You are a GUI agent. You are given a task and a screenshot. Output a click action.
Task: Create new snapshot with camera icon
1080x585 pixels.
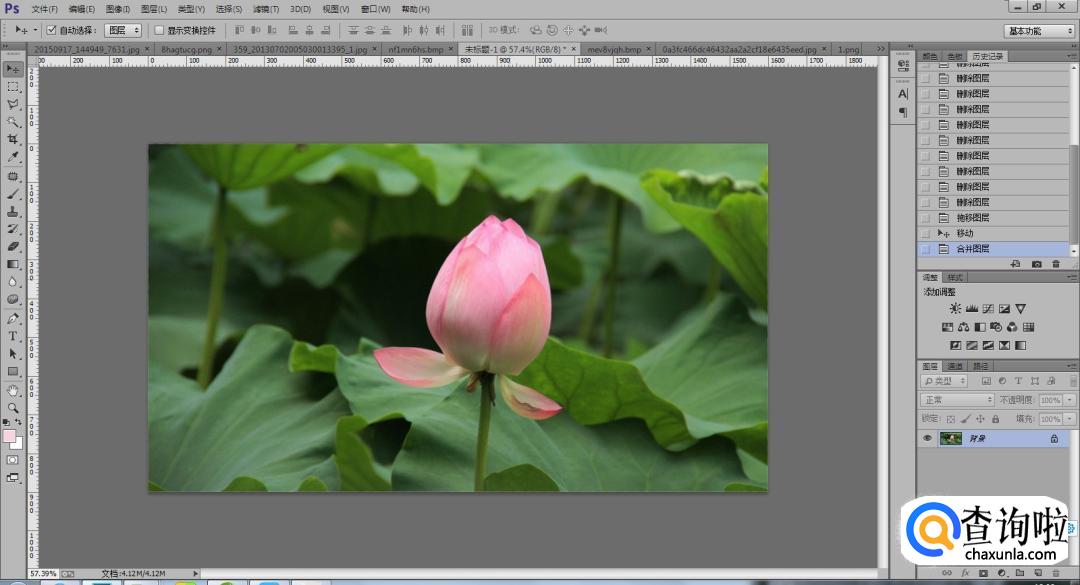(x=1036, y=264)
